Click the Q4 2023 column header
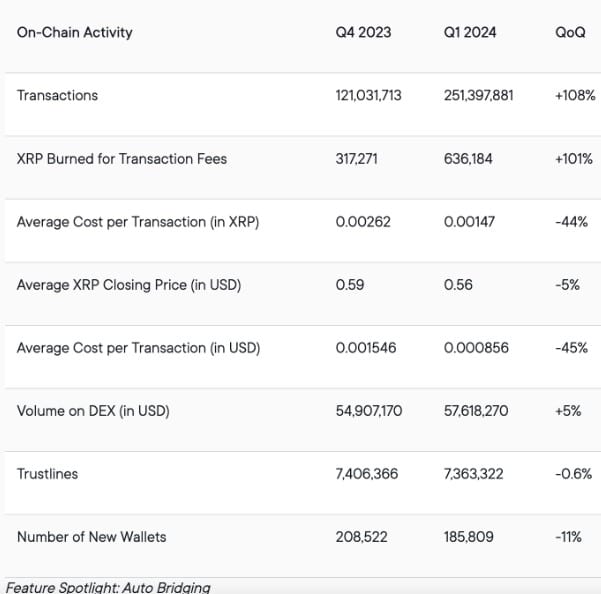The width and height of the screenshot is (601, 594). coord(363,32)
